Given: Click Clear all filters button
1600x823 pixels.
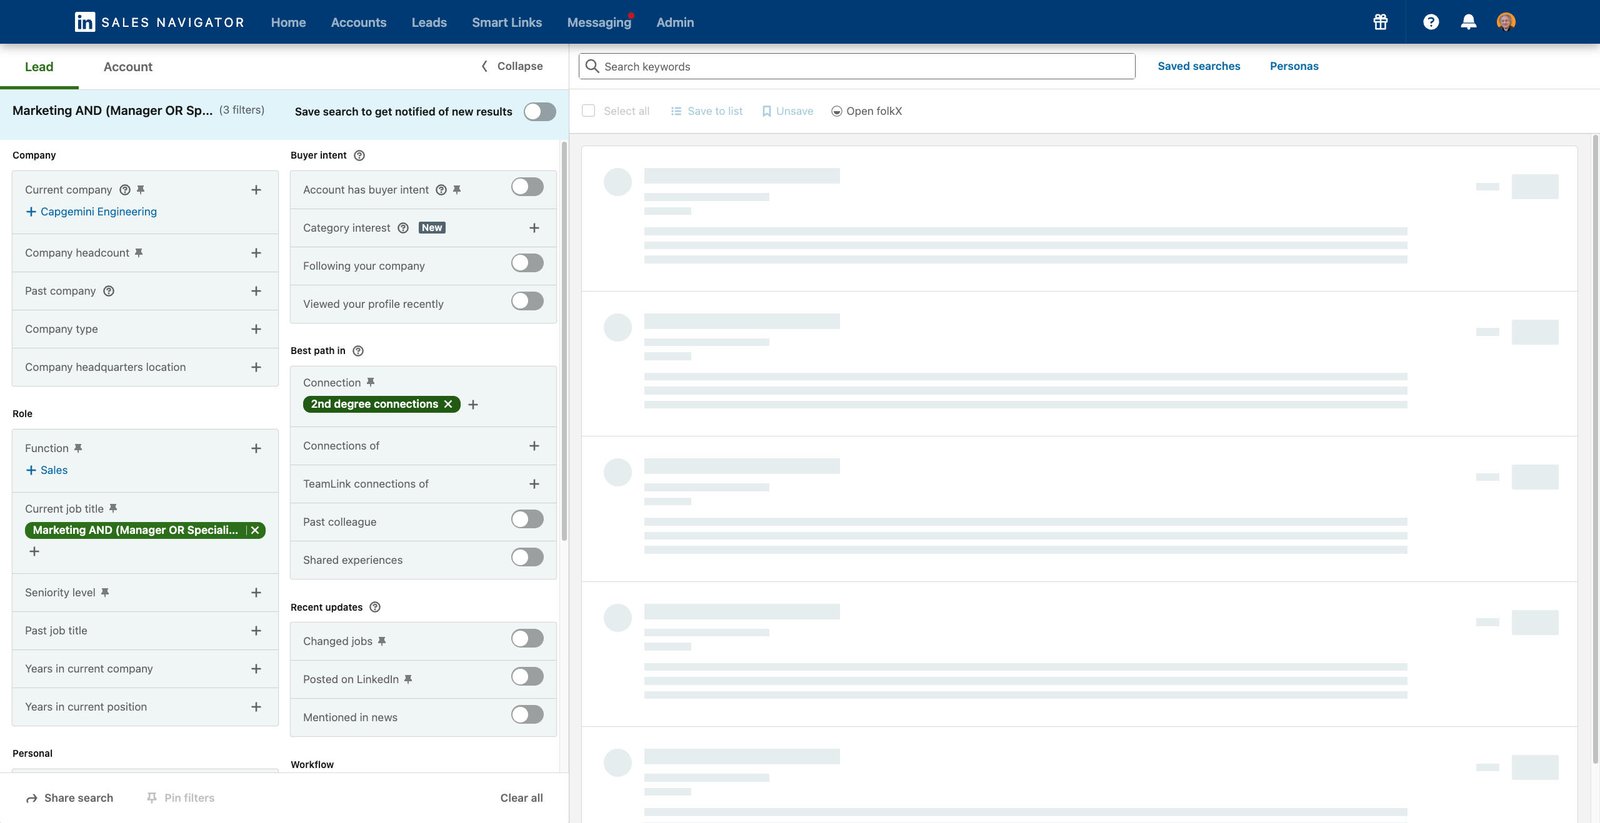Looking at the screenshot, I should (522, 798).
